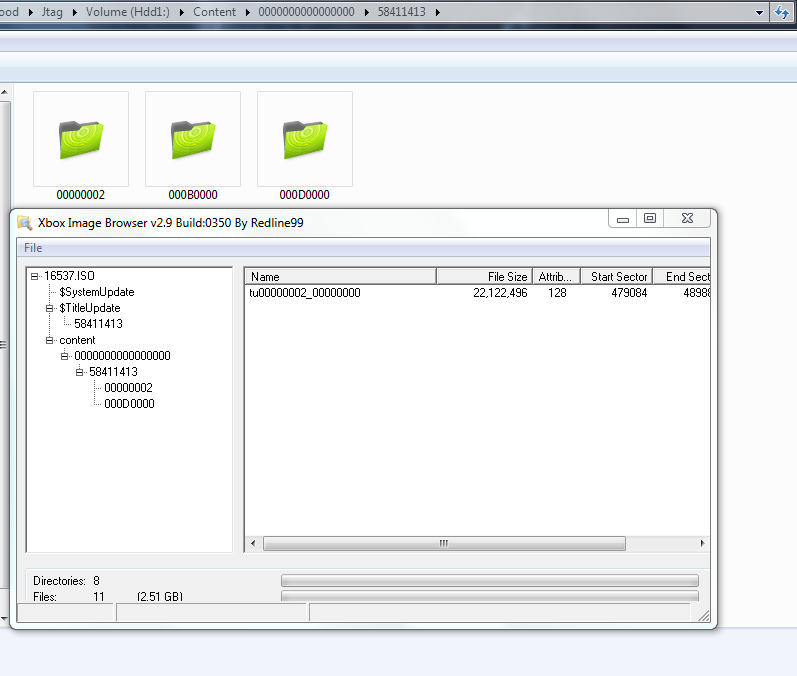797x676 pixels.
Task: Collapse the content tree node
Action: point(49,340)
